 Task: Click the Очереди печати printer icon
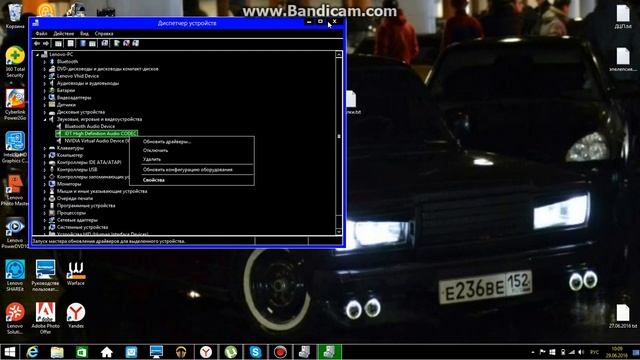point(52,198)
